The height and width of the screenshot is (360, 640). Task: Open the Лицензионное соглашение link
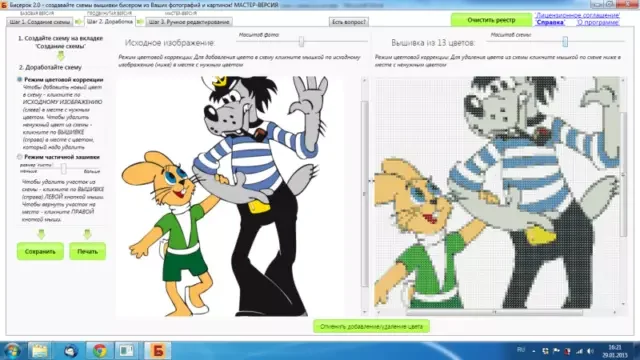577,16
